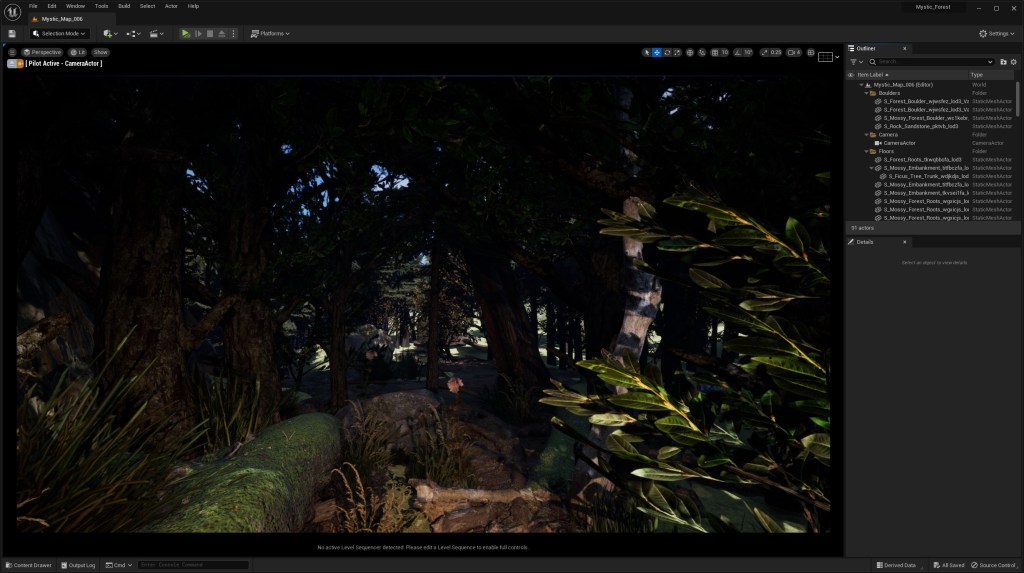This screenshot has height=573, width=1024.
Task: Open the Build menu
Action: click(124, 6)
